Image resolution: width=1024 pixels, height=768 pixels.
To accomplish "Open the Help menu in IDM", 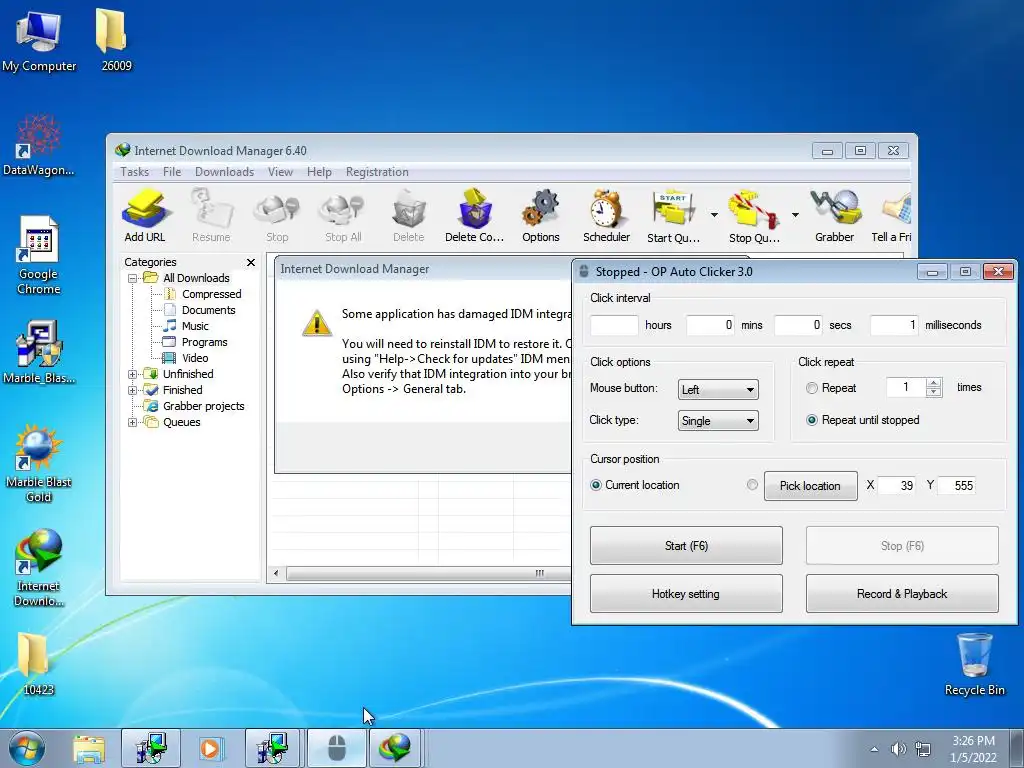I will tap(319, 172).
